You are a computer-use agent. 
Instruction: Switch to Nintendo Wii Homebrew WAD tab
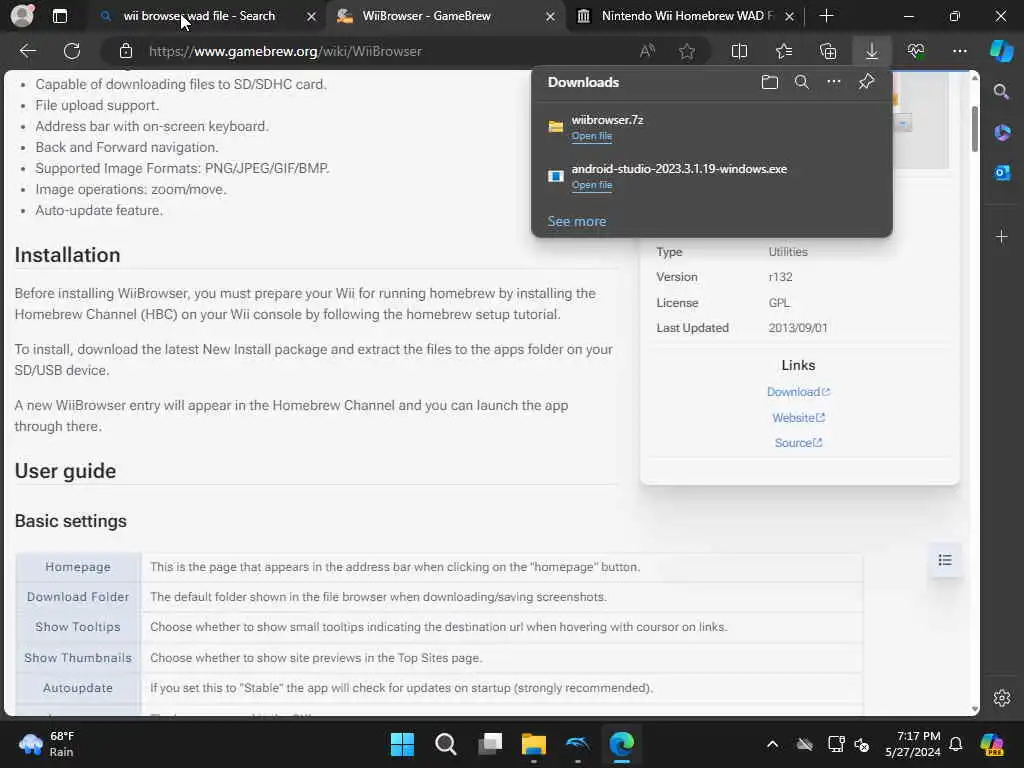[686, 16]
